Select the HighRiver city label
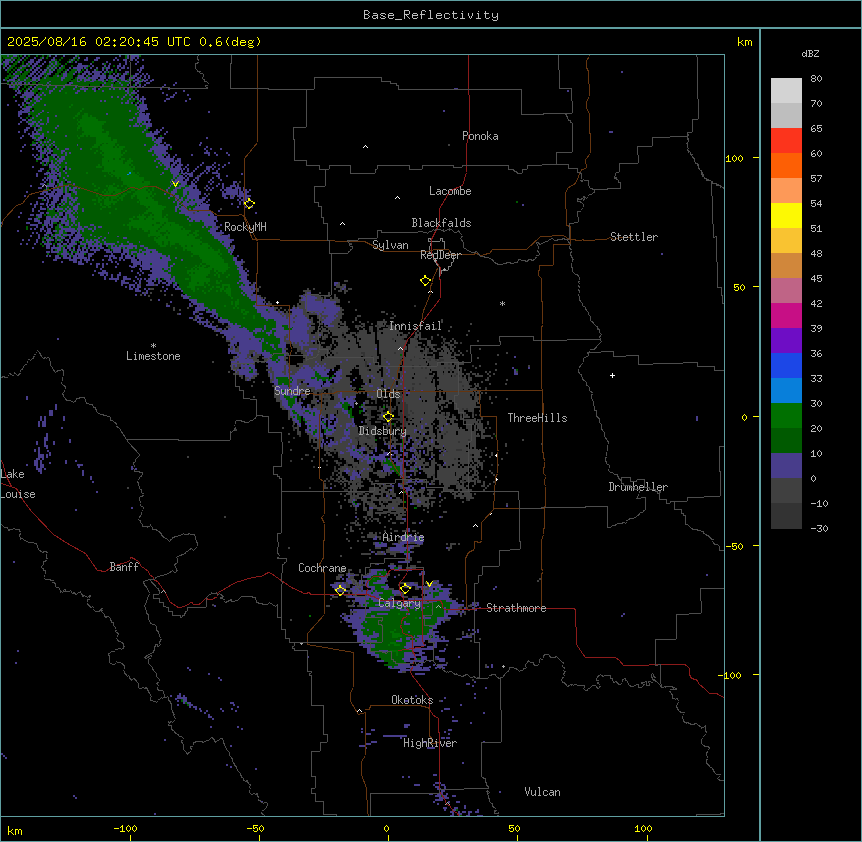The height and width of the screenshot is (842, 862). click(430, 743)
